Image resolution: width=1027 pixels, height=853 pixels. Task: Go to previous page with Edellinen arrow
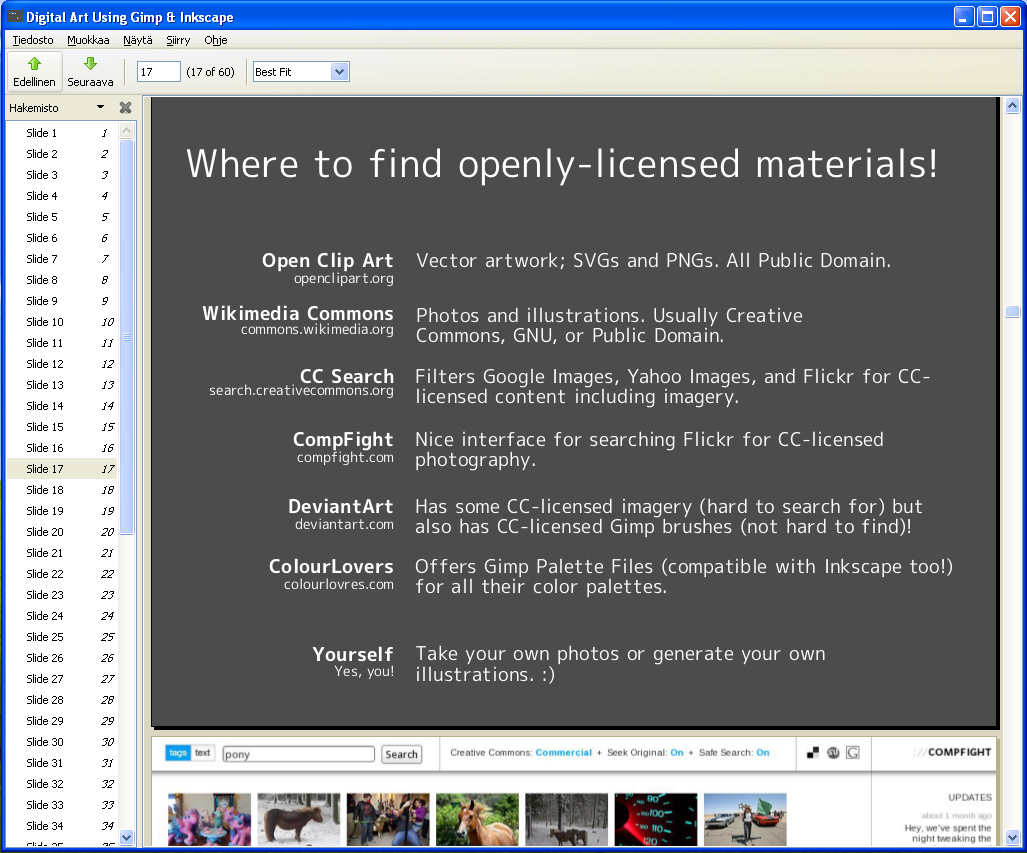coord(34,71)
